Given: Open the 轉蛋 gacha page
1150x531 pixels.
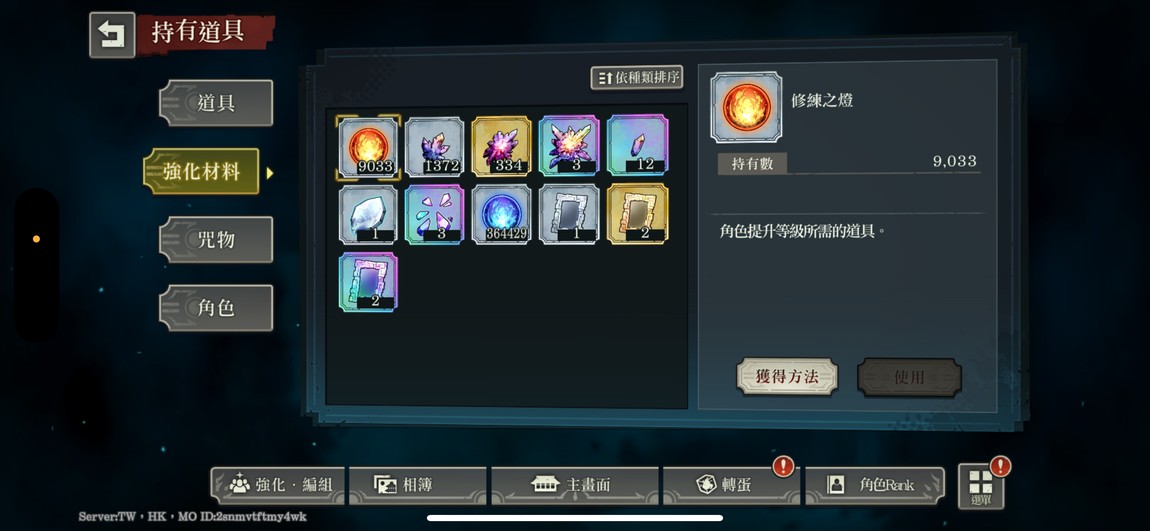Looking at the screenshot, I should [x=732, y=485].
